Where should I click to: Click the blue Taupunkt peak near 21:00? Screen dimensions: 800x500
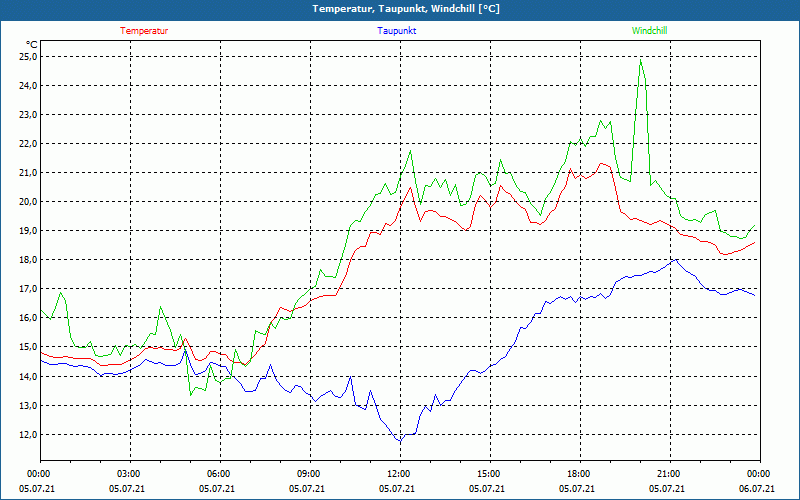pyautogui.click(x=676, y=260)
